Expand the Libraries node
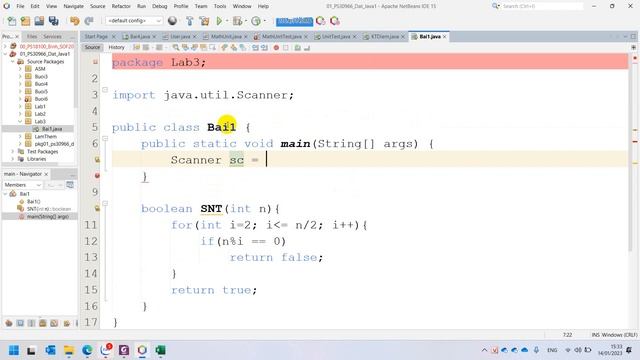 (x=13, y=159)
